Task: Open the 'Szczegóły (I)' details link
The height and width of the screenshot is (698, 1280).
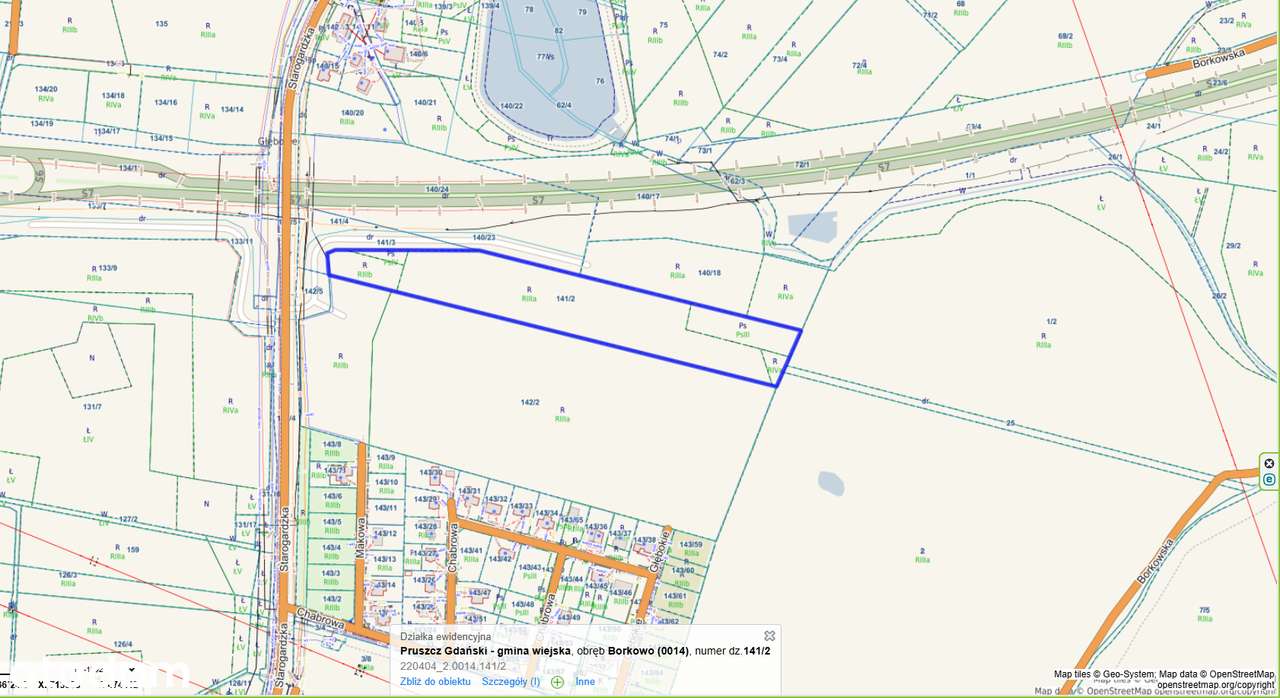Action: 511,682
